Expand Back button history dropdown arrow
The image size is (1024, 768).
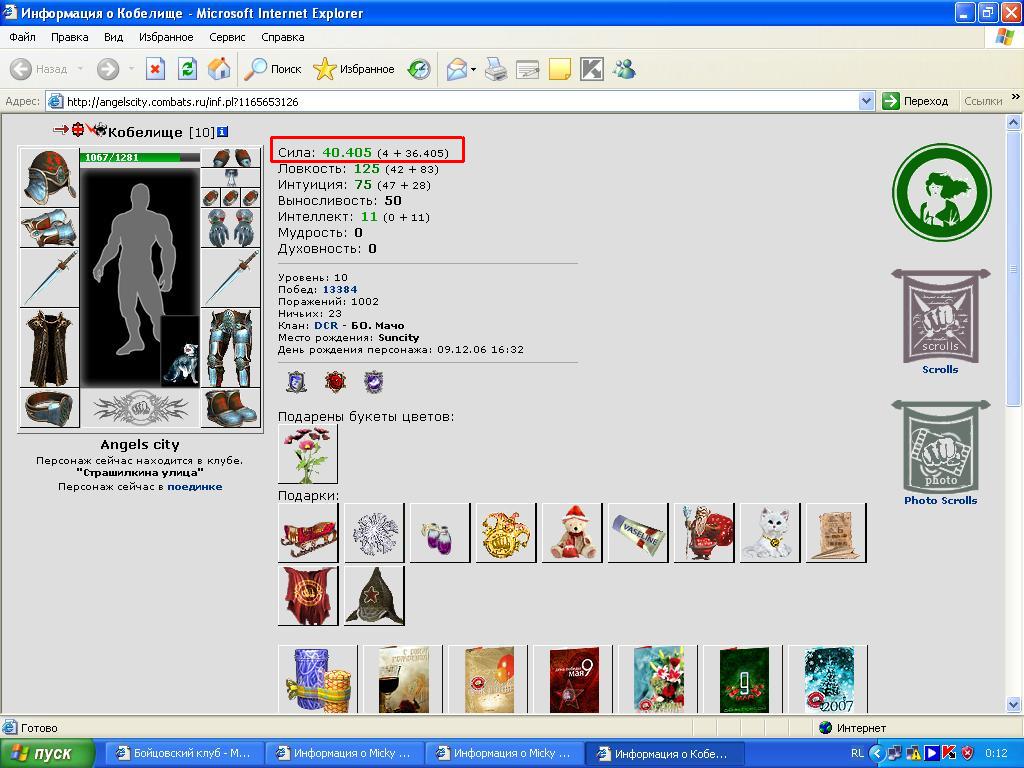(80, 69)
